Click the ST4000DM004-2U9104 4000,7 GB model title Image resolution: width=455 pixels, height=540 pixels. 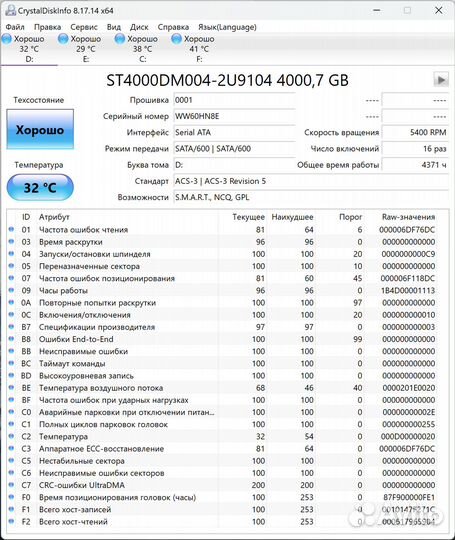(227, 80)
